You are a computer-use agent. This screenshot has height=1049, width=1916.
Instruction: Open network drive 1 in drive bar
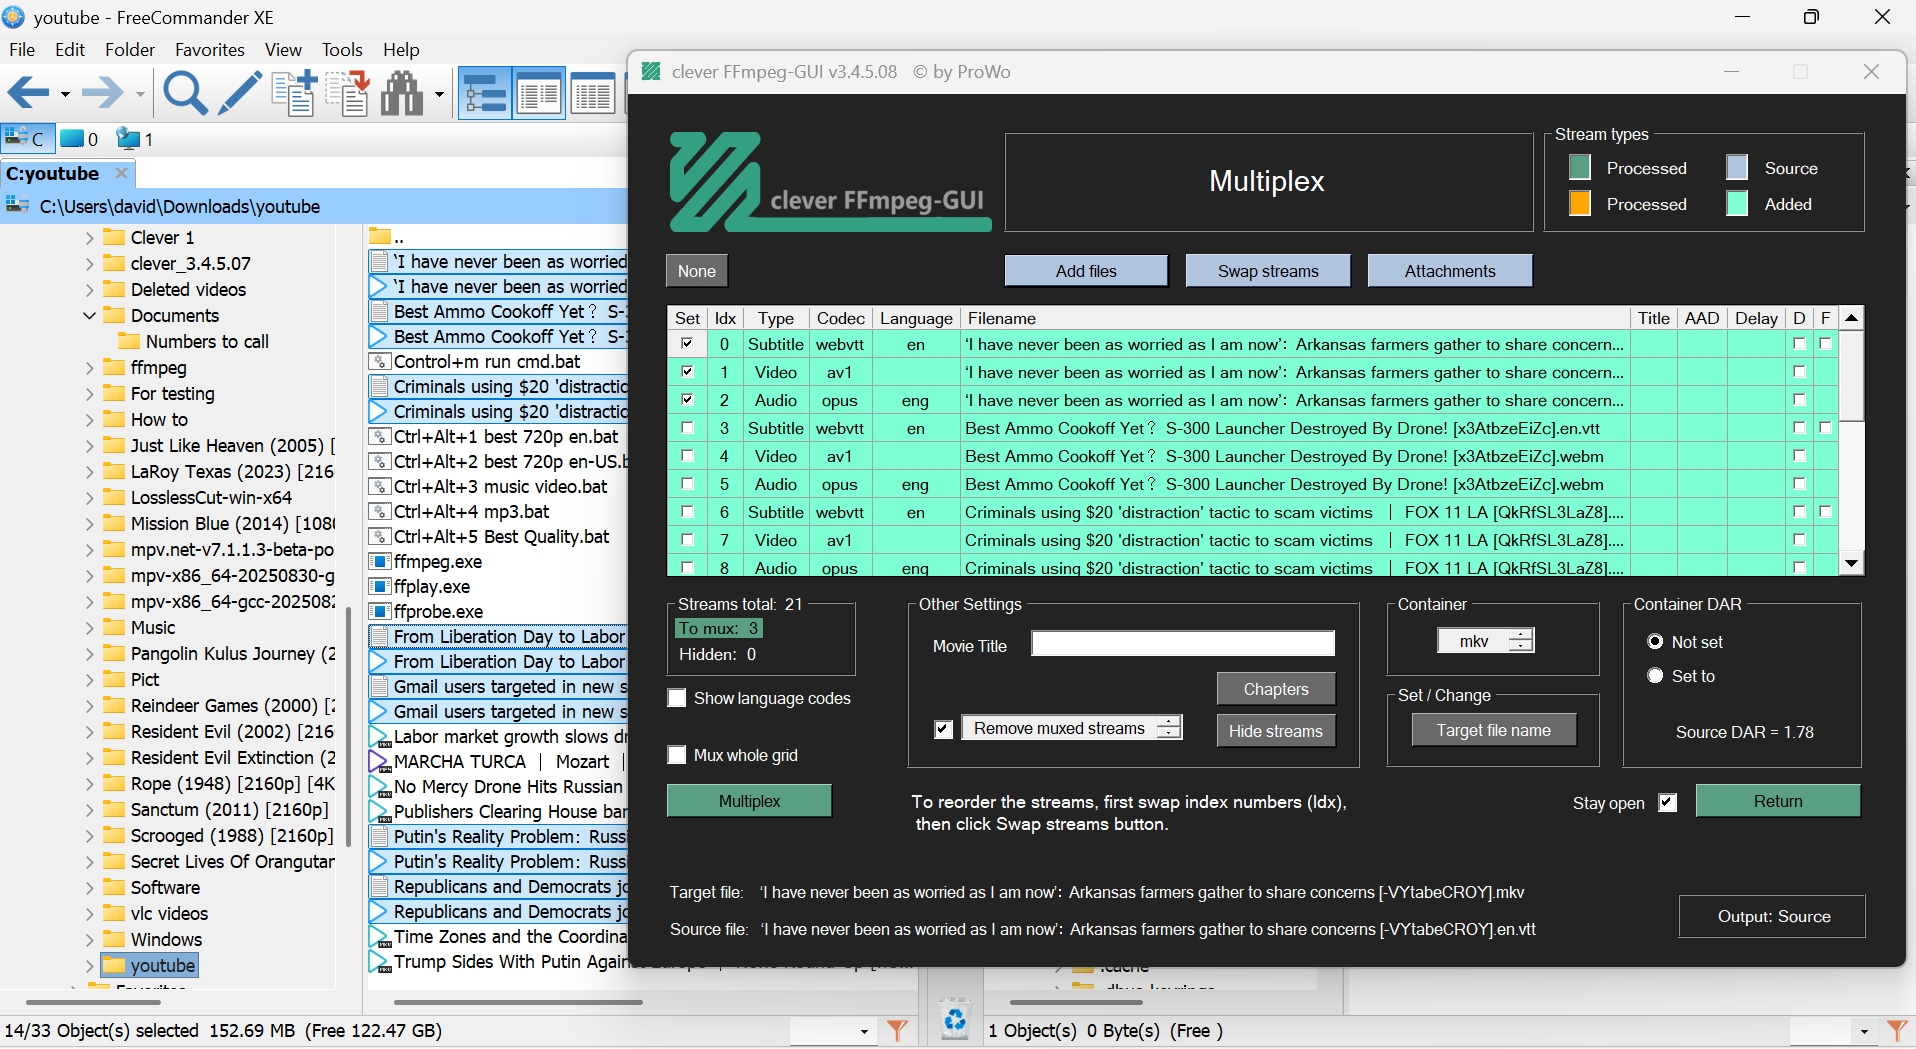coord(135,139)
